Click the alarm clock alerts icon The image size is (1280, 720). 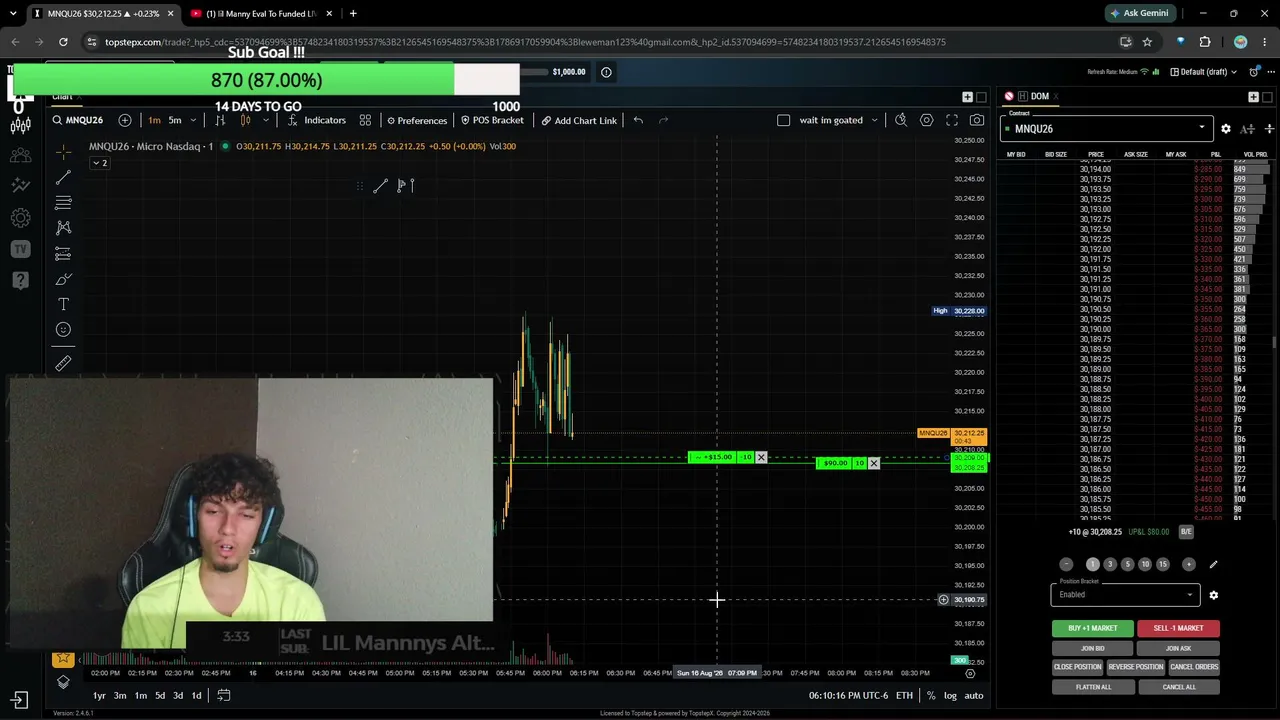(1254, 72)
